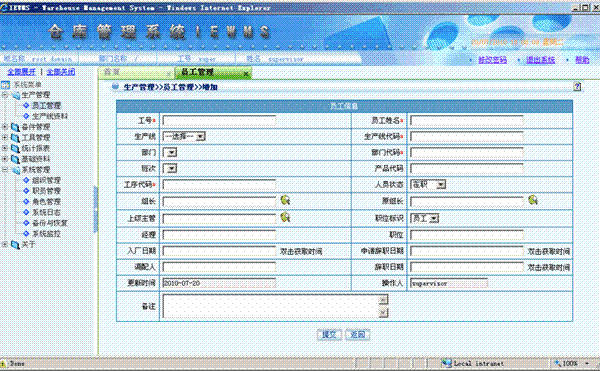Click the 备注 scrollbar up arrow
The width and height of the screenshot is (600, 371).
click(x=383, y=299)
